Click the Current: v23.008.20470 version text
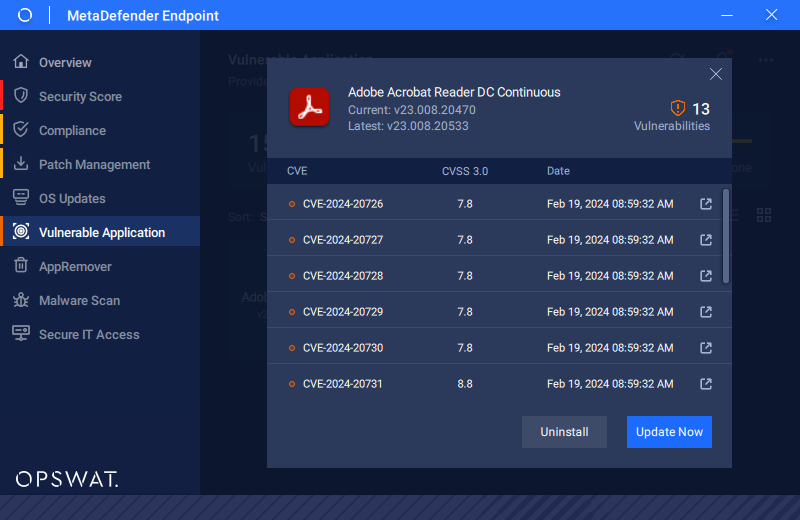 pyautogui.click(x=412, y=110)
